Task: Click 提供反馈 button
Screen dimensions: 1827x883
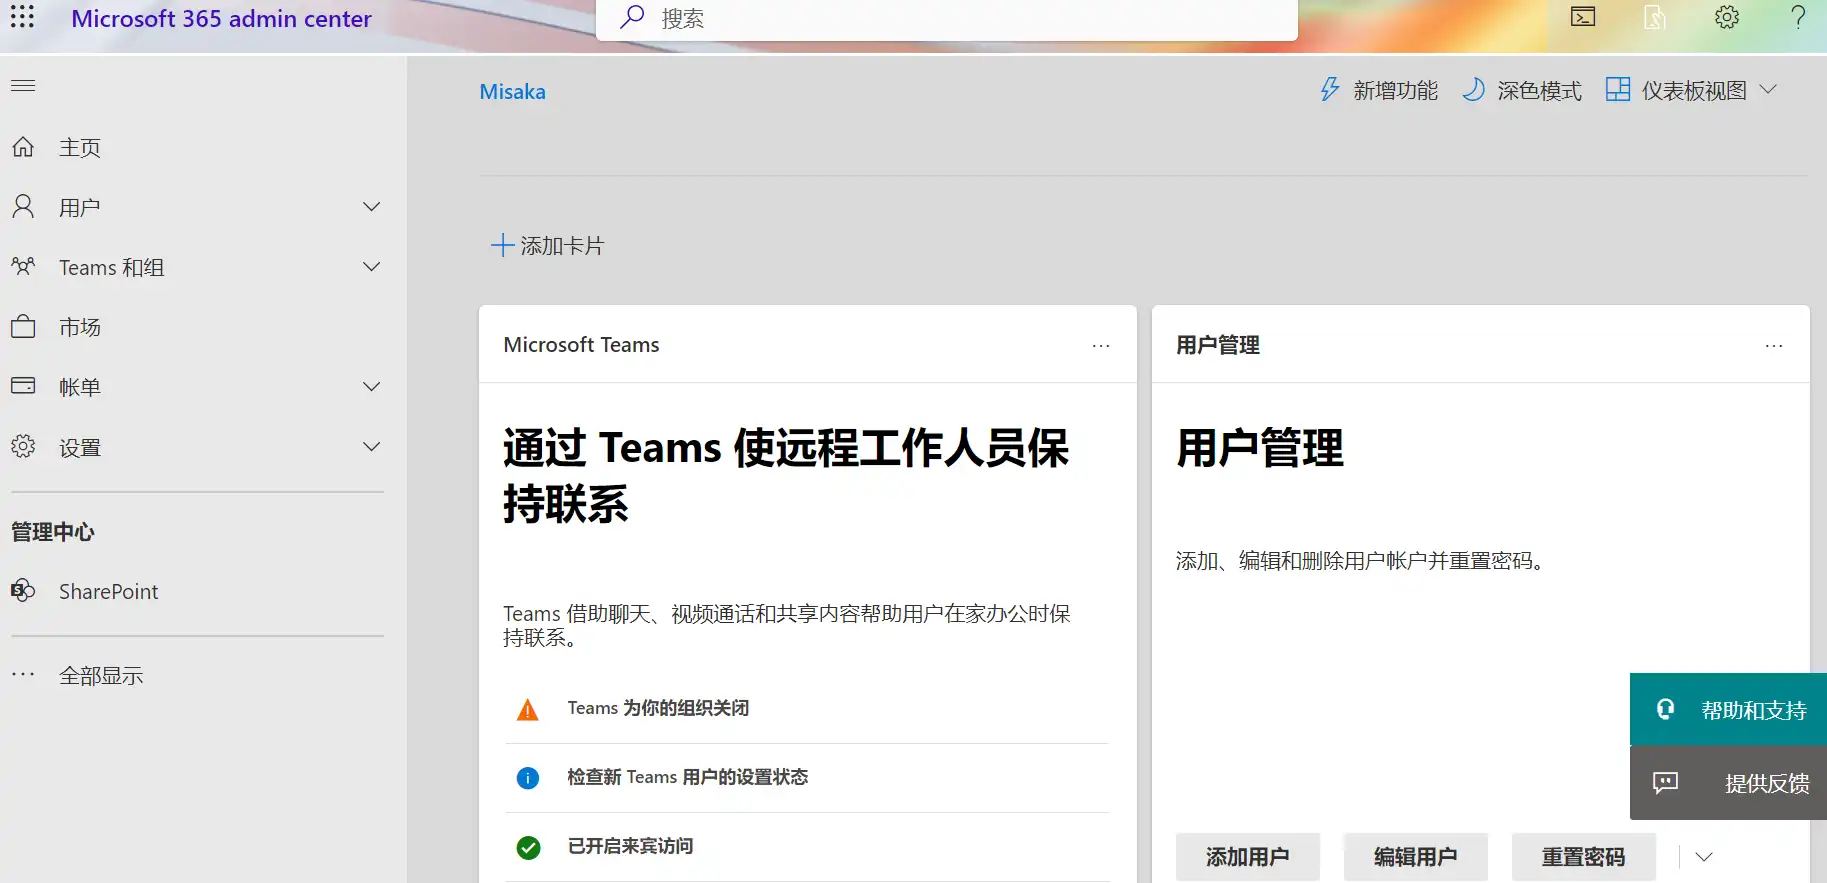Action: tap(1728, 783)
